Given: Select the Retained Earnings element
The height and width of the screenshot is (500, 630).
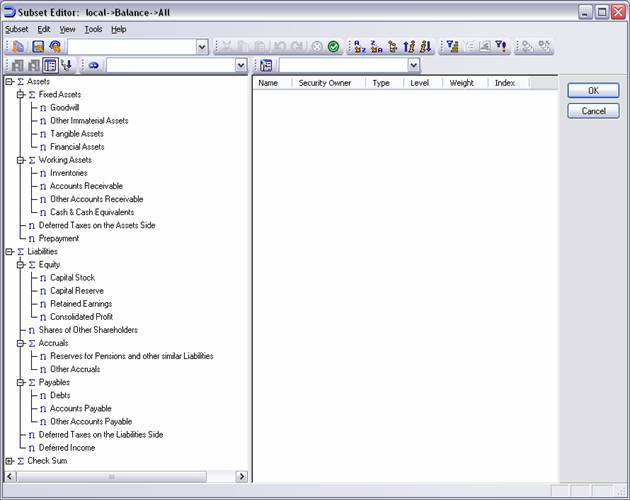Looking at the screenshot, I should [x=81, y=304].
